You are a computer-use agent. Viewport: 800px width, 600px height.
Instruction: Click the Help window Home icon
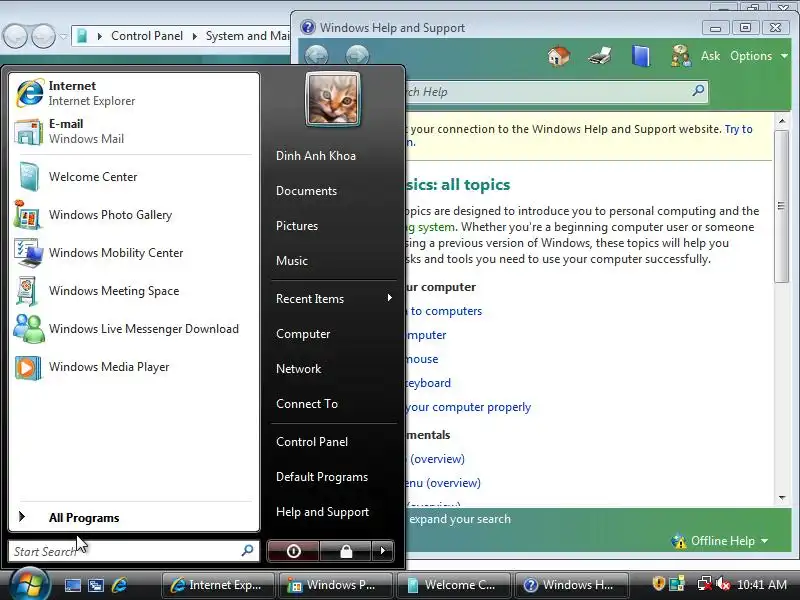[x=559, y=56]
